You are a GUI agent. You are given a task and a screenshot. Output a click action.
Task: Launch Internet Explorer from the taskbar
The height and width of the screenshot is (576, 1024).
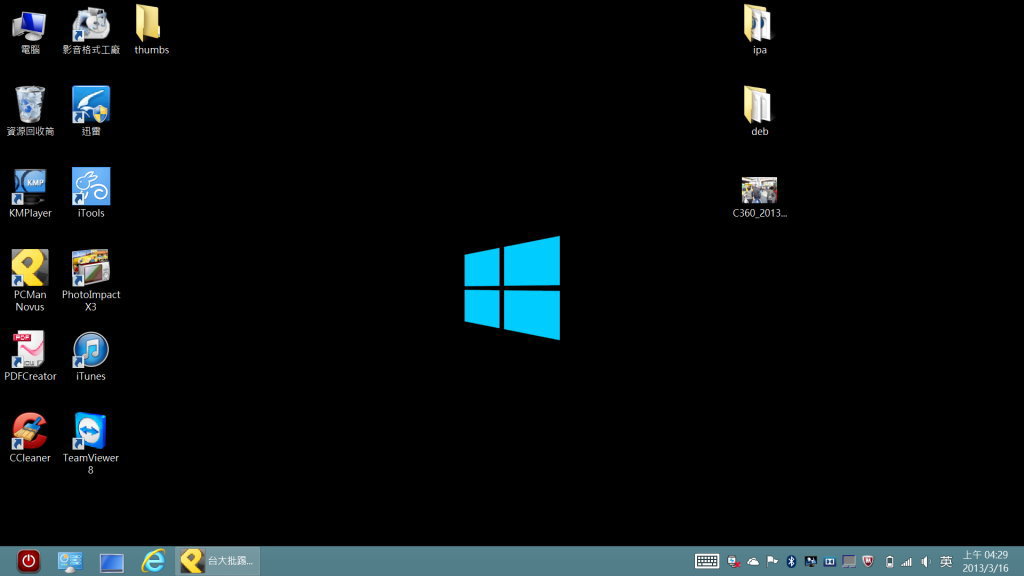point(153,561)
